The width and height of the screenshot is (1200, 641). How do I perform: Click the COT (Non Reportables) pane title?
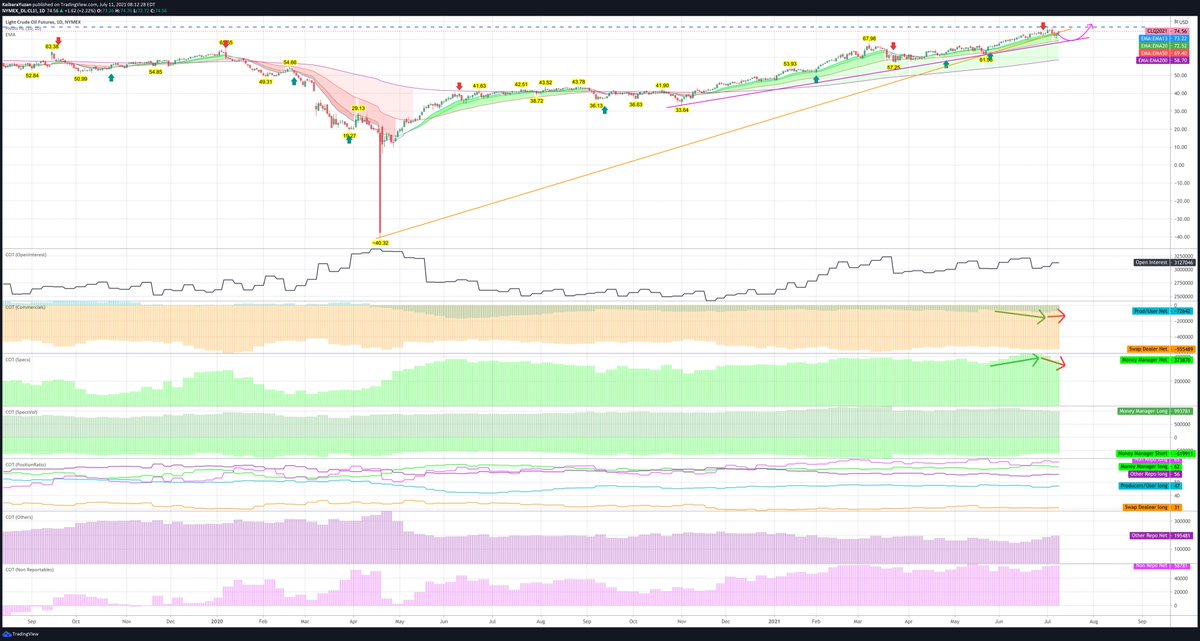28,569
